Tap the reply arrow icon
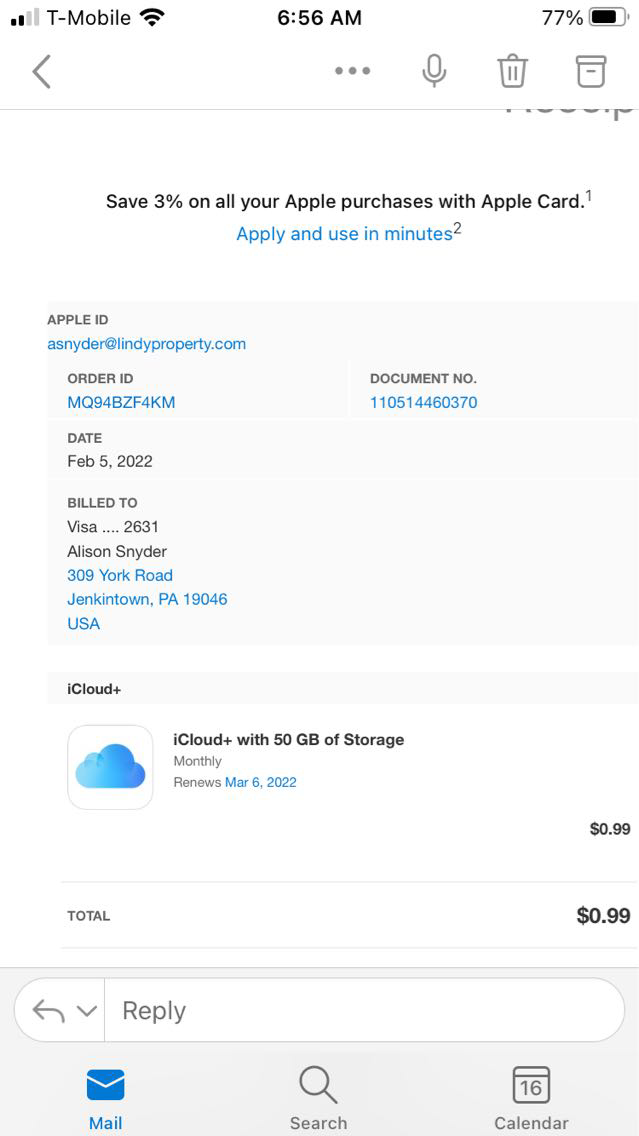This screenshot has height=1136, width=639. click(48, 1010)
